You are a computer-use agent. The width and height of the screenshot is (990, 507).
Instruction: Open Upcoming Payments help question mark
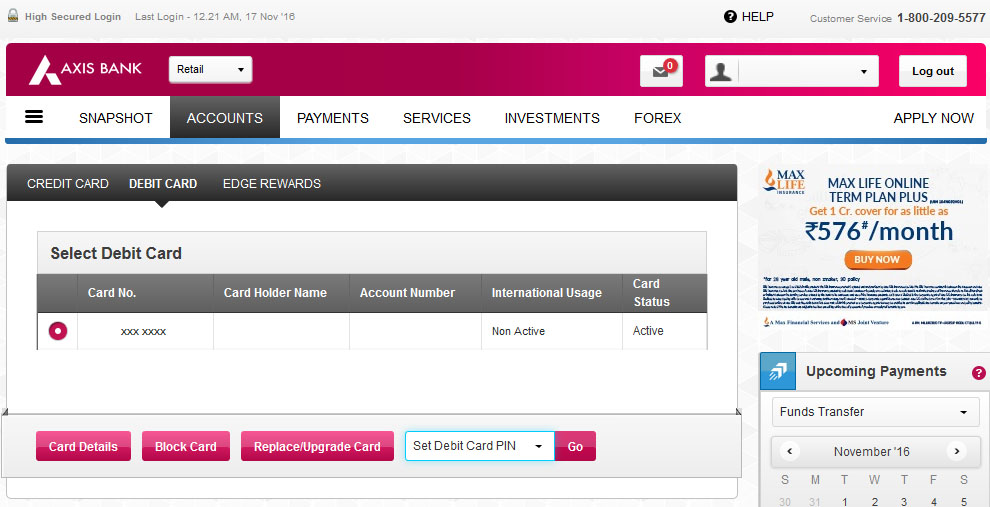(979, 373)
